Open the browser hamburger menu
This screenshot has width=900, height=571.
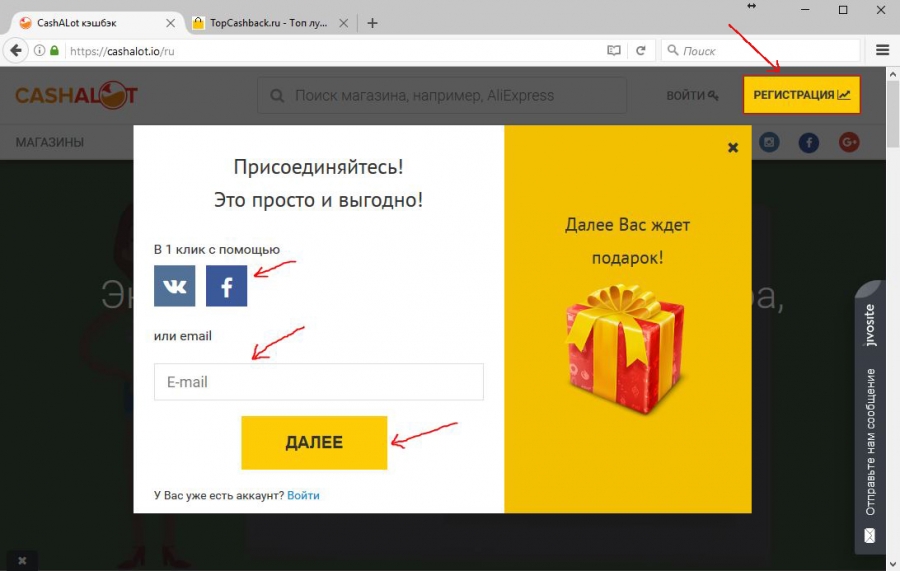(x=883, y=51)
